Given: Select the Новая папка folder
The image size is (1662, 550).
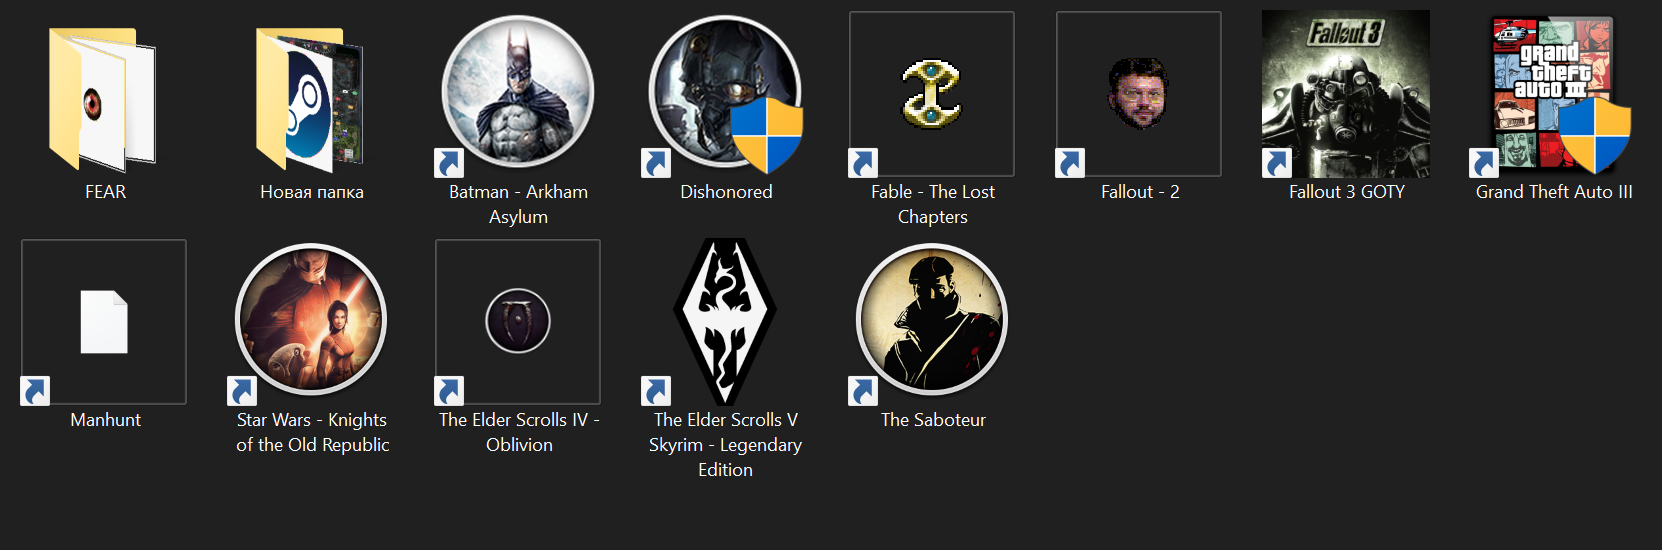Looking at the screenshot, I should point(311,98).
